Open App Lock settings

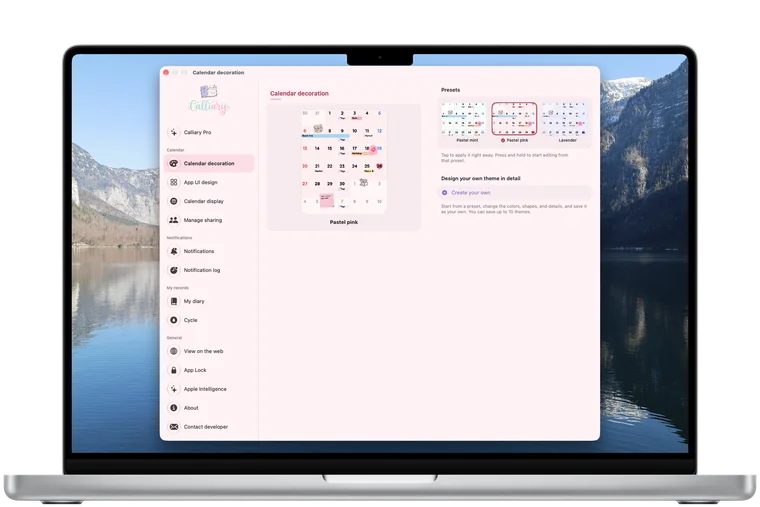pos(209,370)
